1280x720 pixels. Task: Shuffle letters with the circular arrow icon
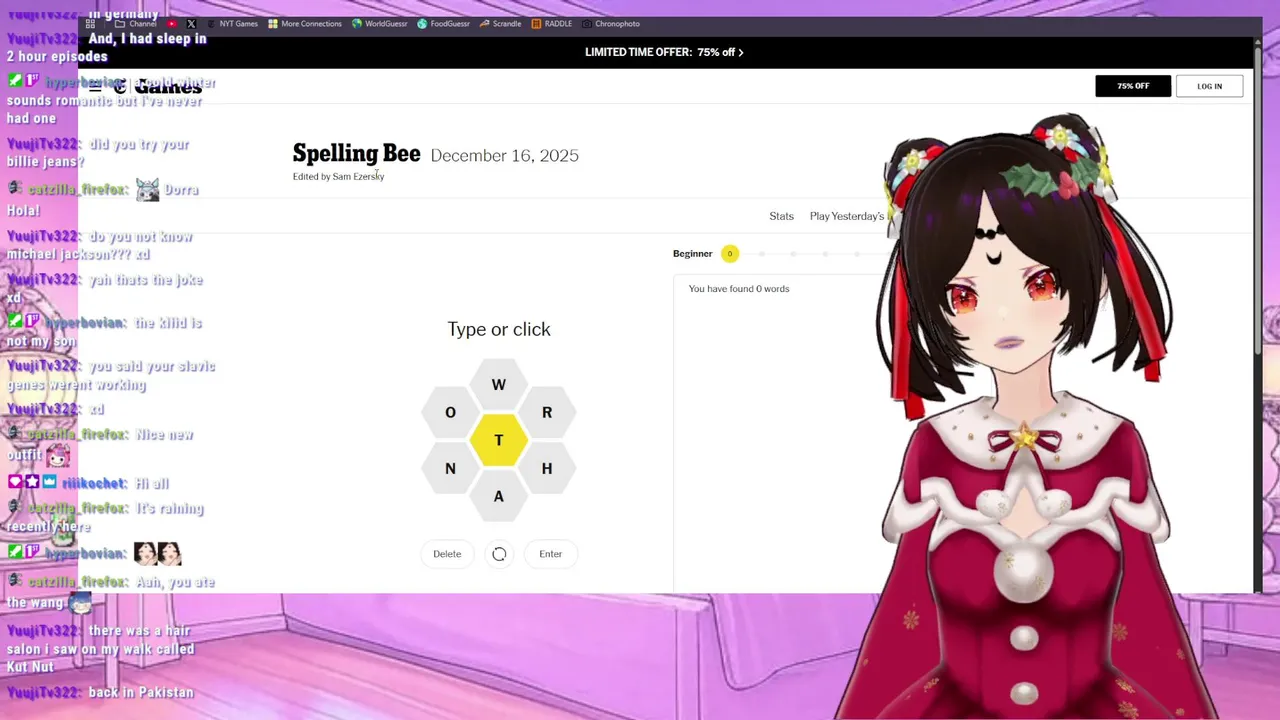(499, 554)
